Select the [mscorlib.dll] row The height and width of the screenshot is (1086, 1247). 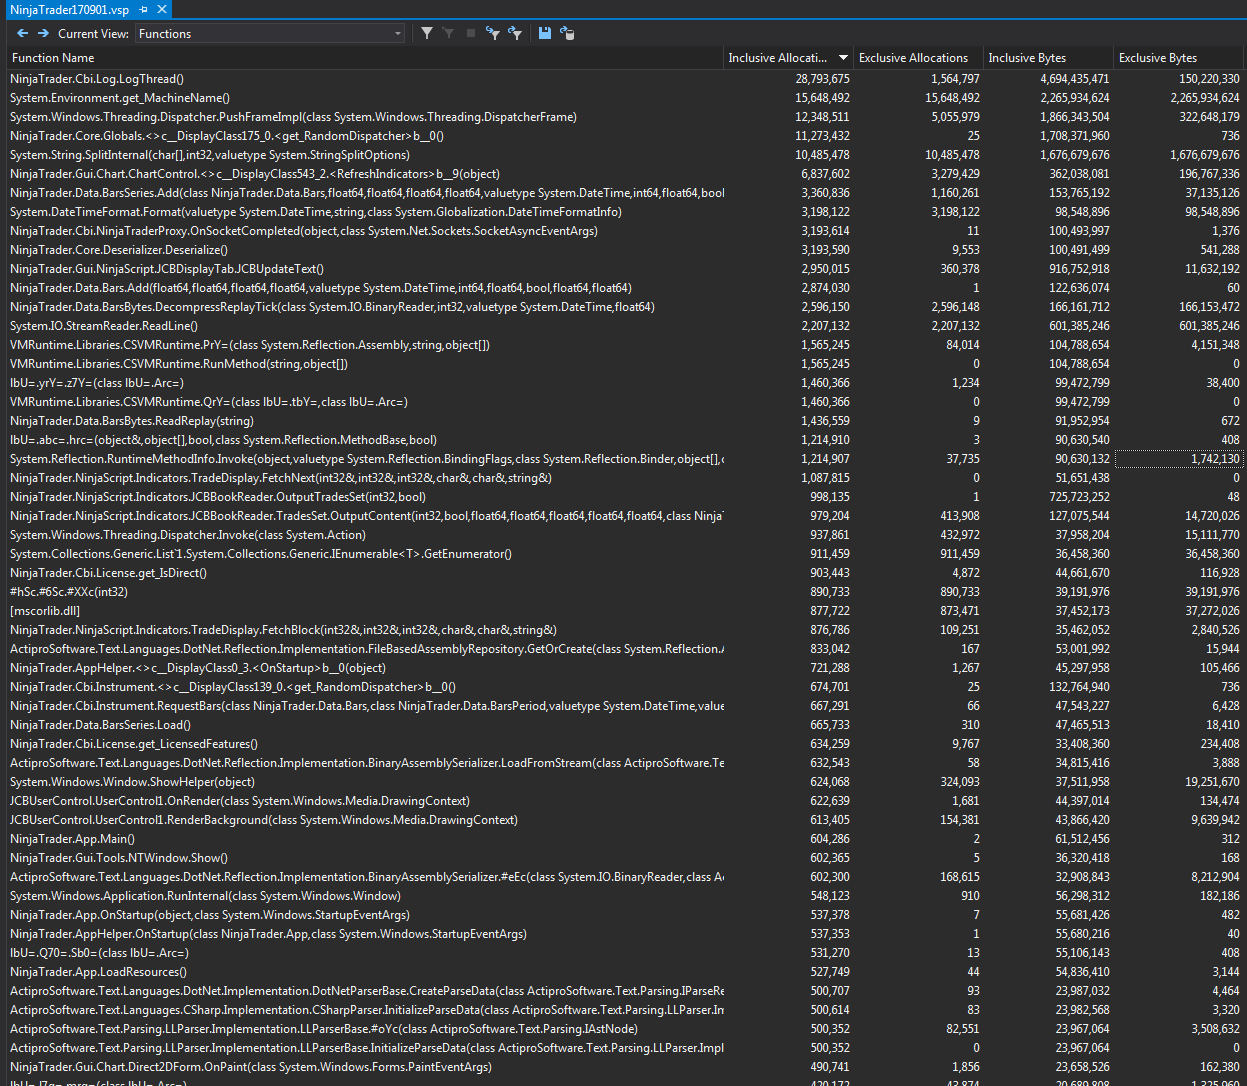624,611
